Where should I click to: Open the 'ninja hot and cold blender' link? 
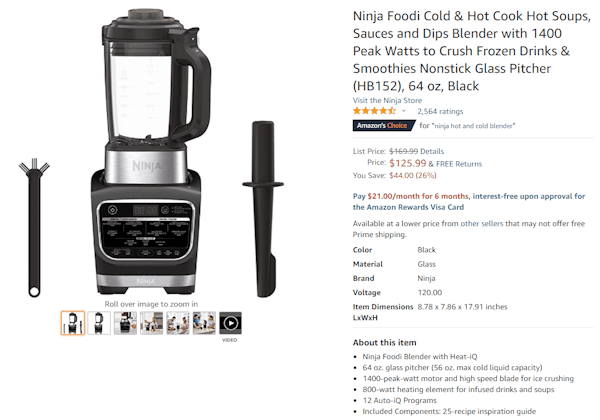pyautogui.click(x=473, y=126)
